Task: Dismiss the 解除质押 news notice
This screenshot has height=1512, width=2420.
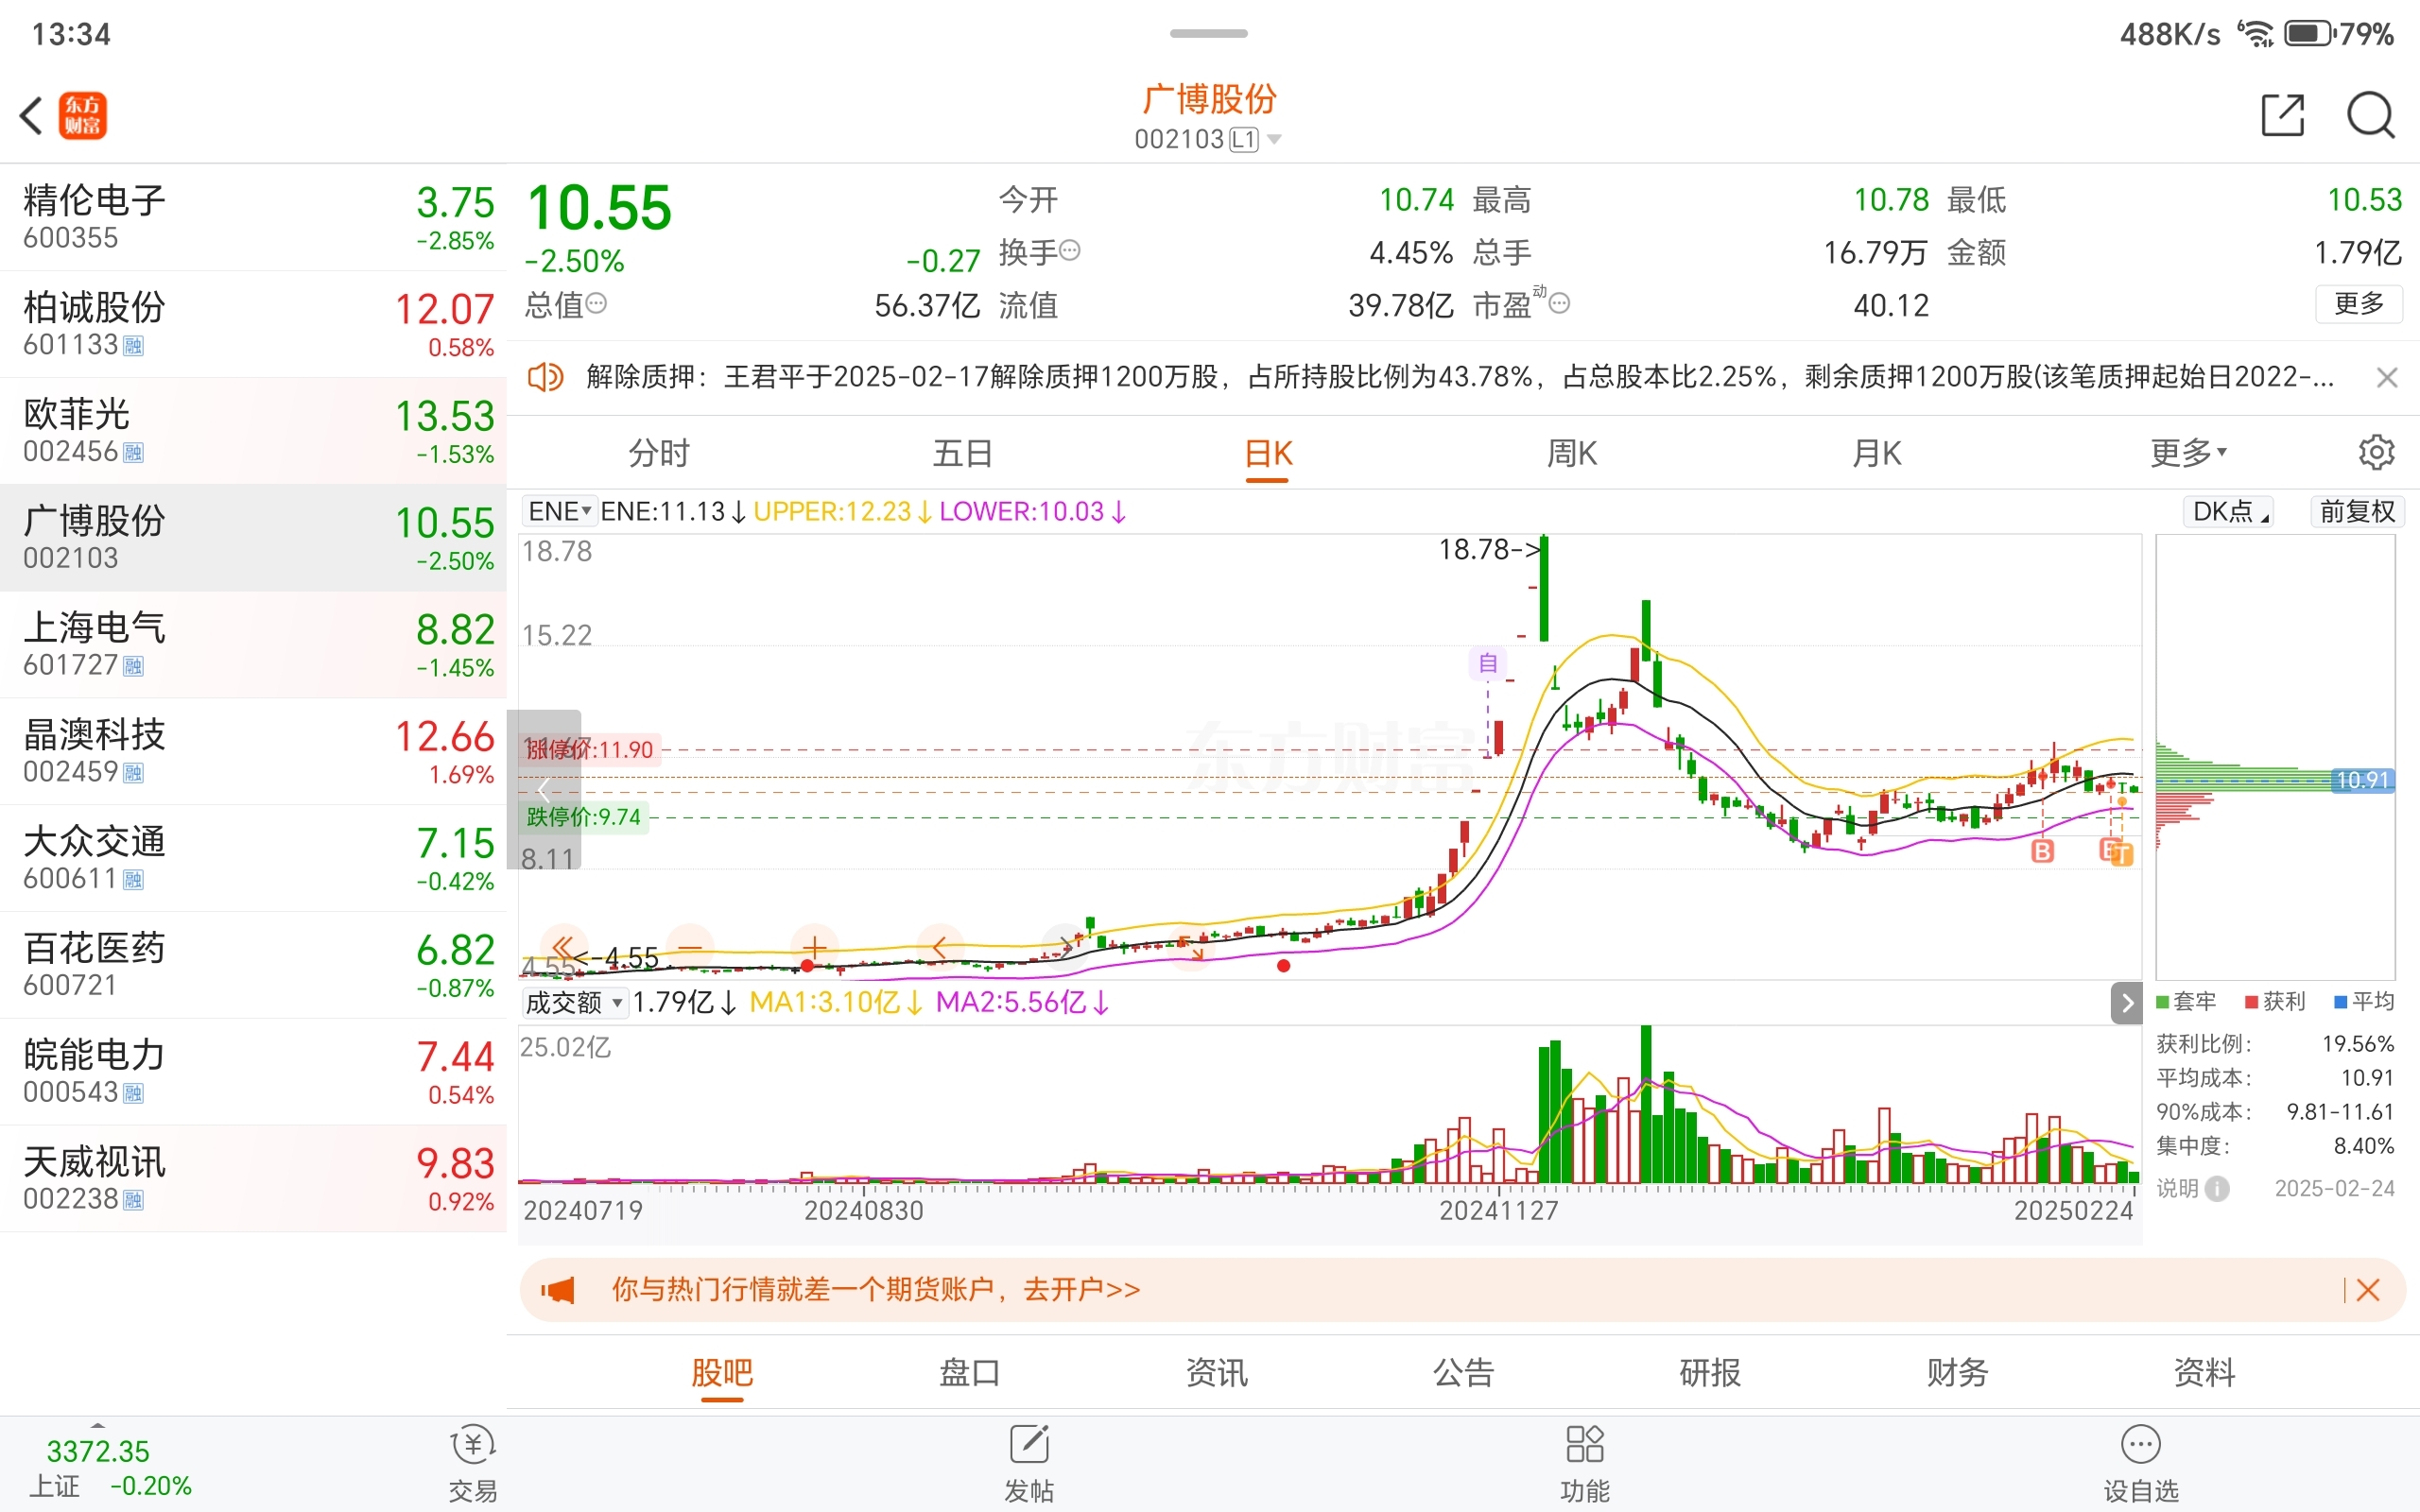Action: tap(2386, 377)
